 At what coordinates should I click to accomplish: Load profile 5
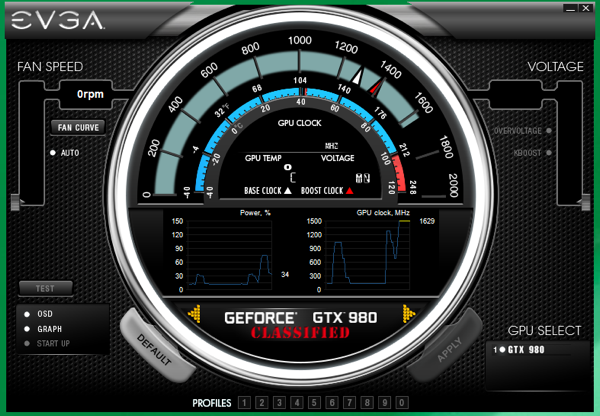tap(314, 403)
